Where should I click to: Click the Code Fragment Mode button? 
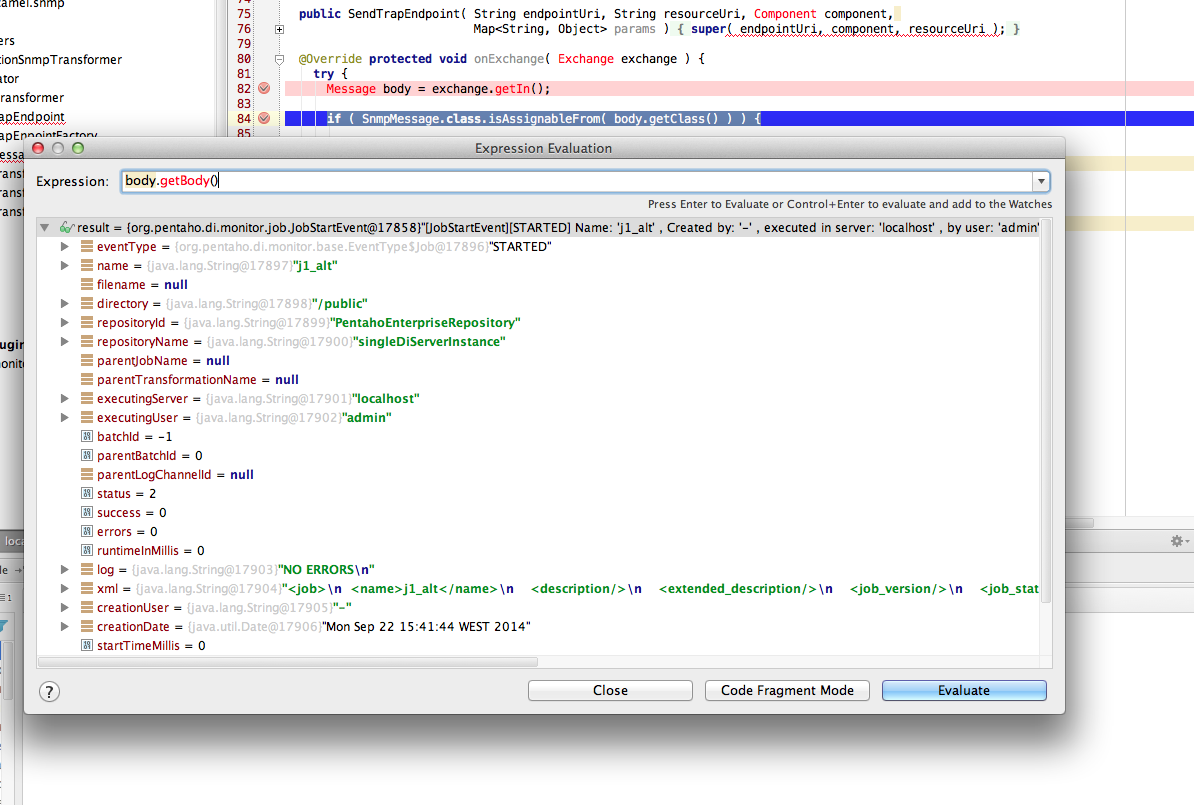pyautogui.click(x=787, y=690)
